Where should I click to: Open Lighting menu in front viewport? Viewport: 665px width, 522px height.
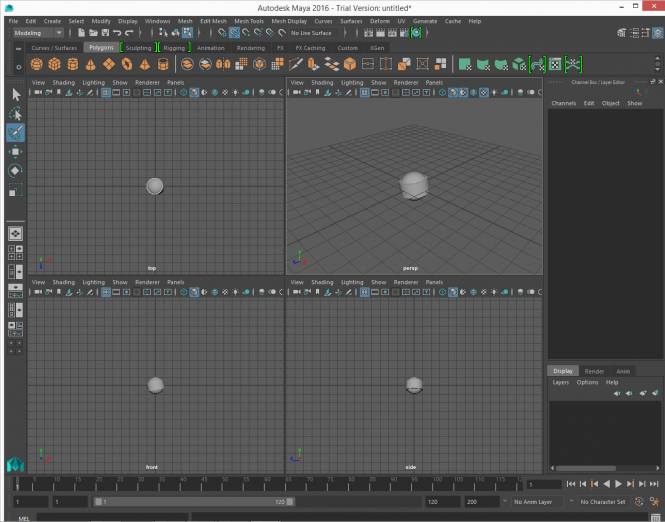click(x=93, y=282)
